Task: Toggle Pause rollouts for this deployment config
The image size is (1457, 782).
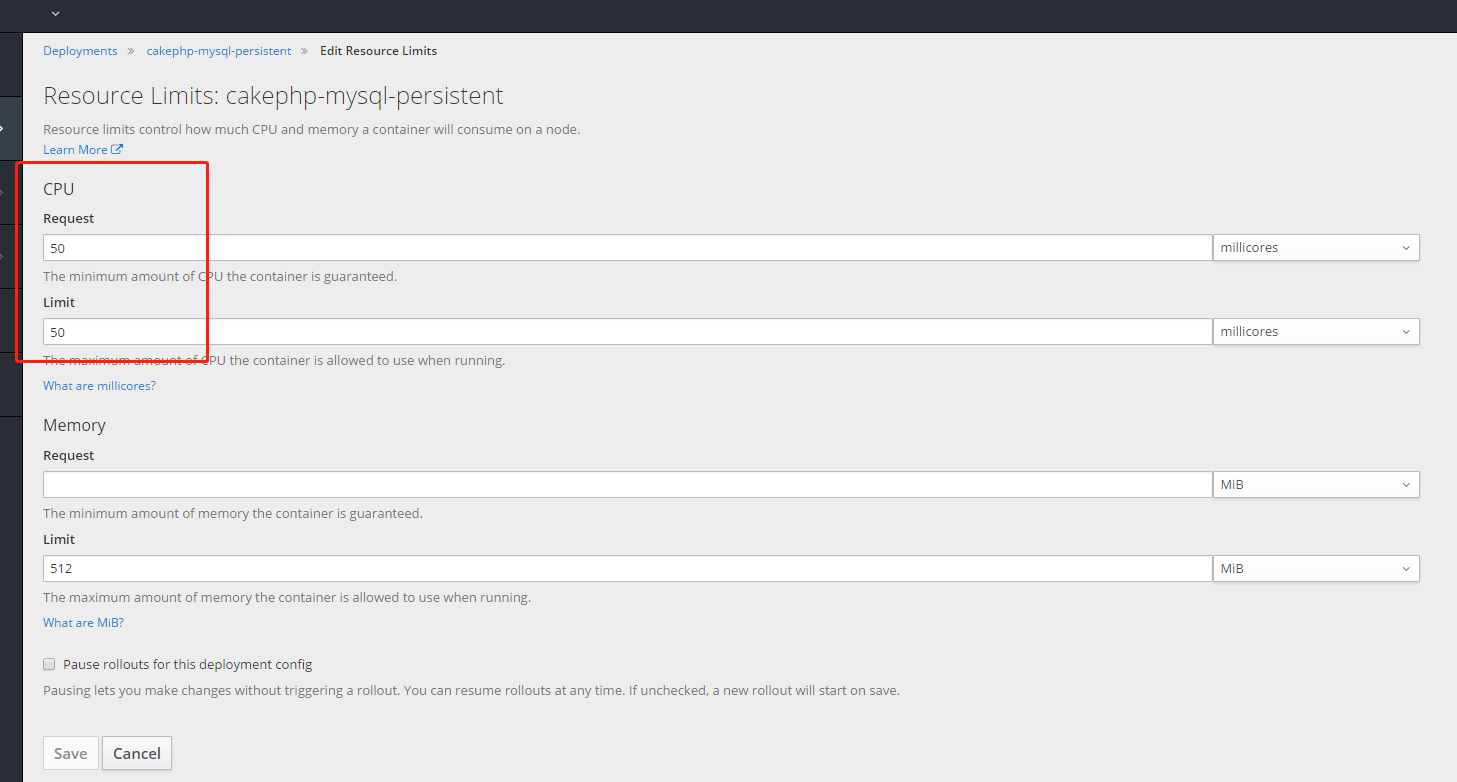Action: click(x=49, y=664)
